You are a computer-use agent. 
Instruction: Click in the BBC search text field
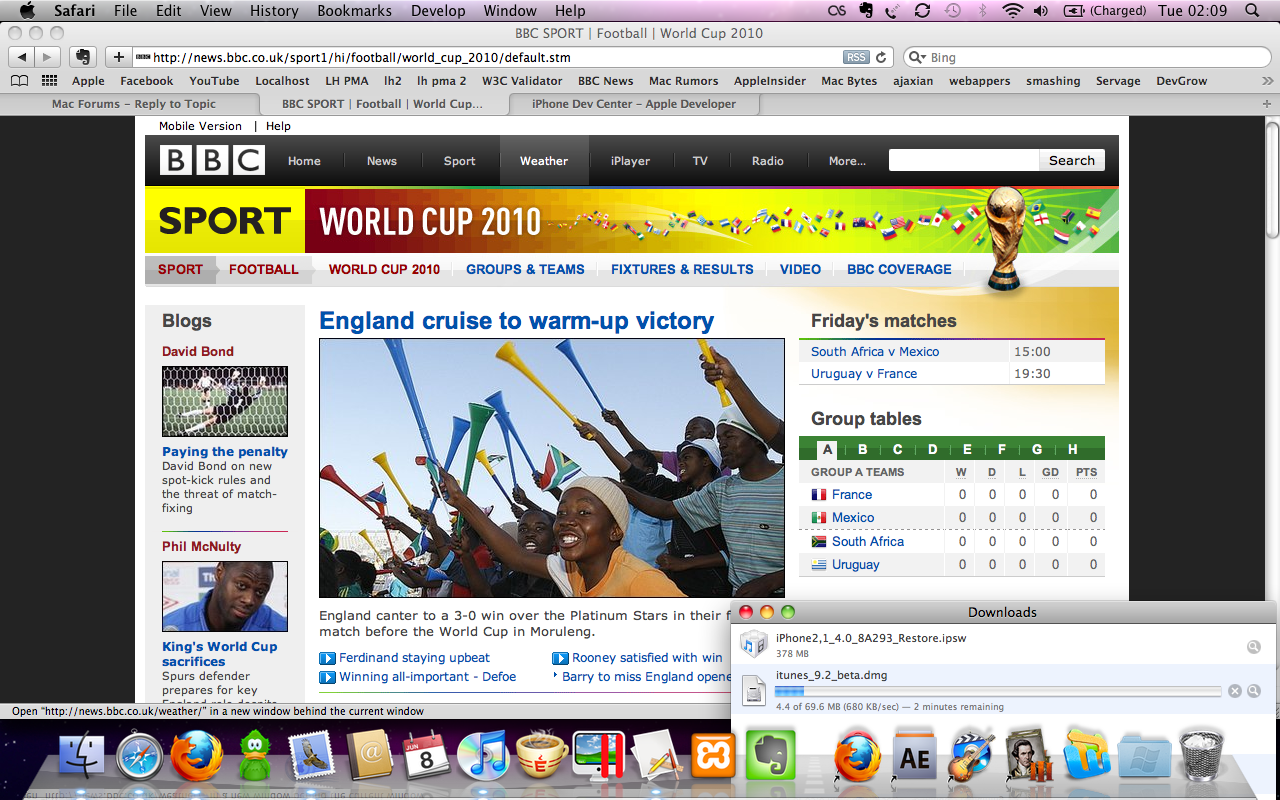point(964,160)
